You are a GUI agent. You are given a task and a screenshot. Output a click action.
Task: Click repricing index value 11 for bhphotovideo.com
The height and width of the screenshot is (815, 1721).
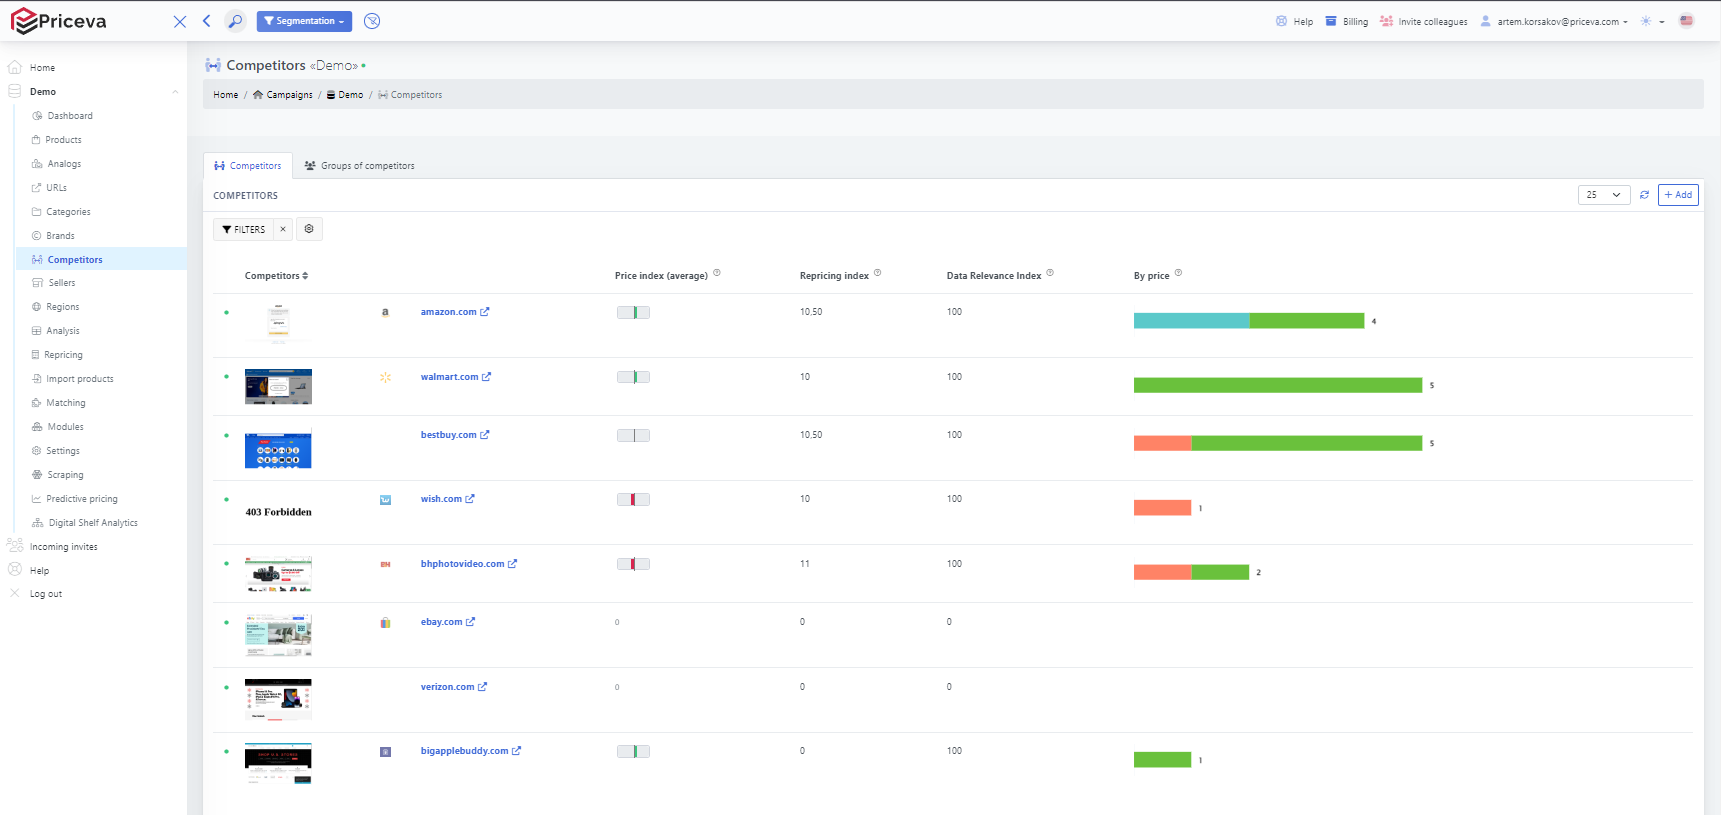click(805, 564)
